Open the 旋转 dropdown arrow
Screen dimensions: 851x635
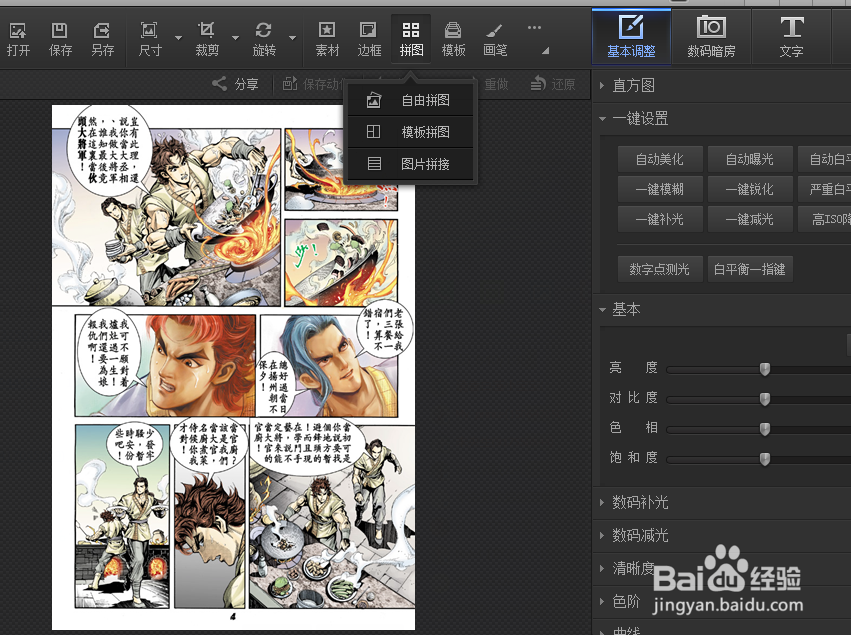click(292, 38)
